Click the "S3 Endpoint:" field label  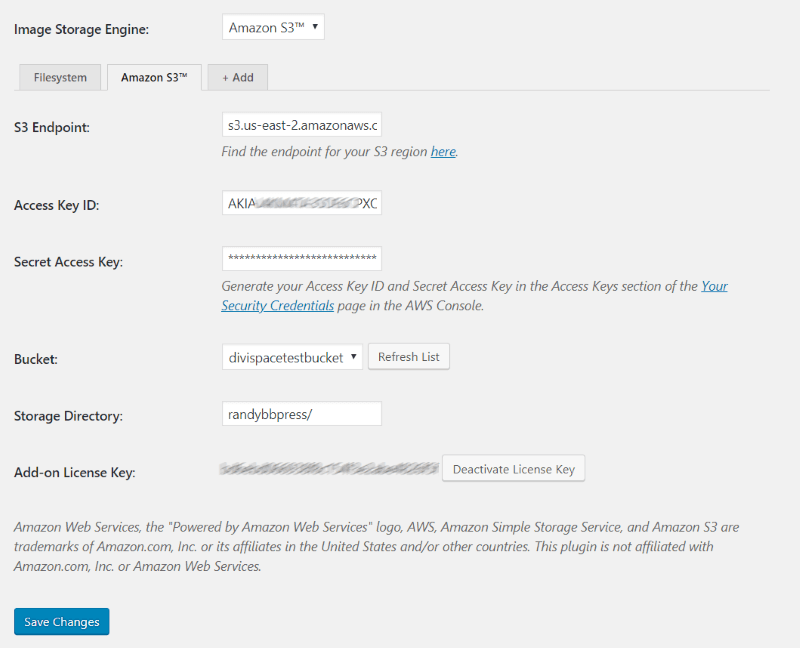coord(52,127)
